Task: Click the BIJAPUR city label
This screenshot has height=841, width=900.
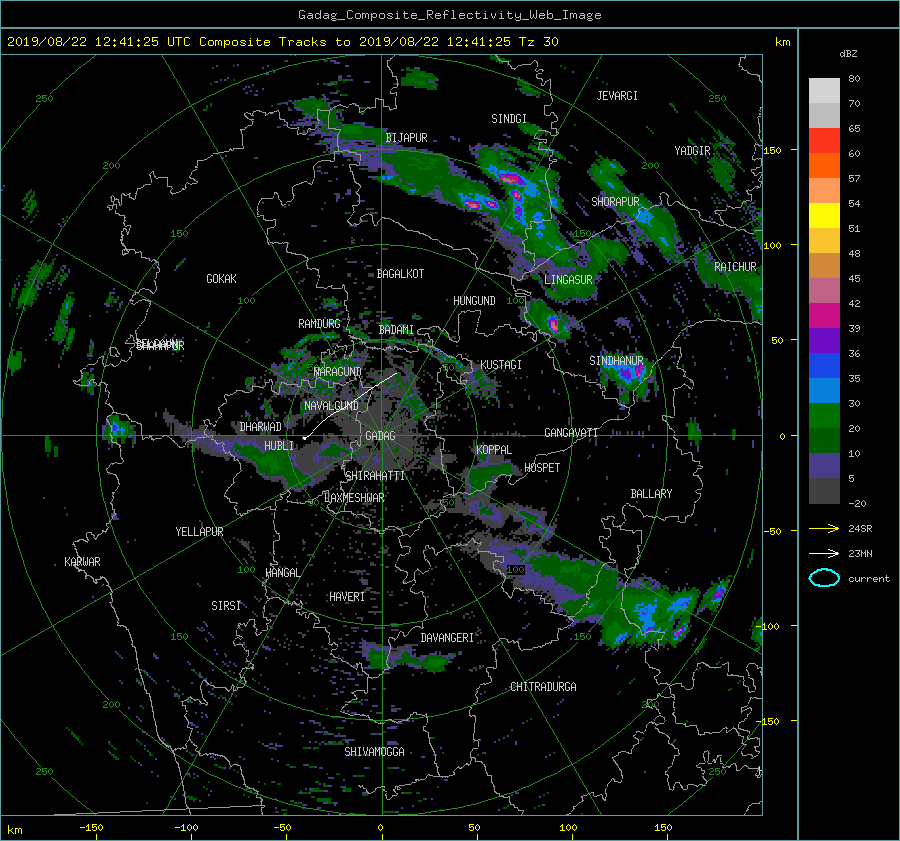Action: [406, 138]
